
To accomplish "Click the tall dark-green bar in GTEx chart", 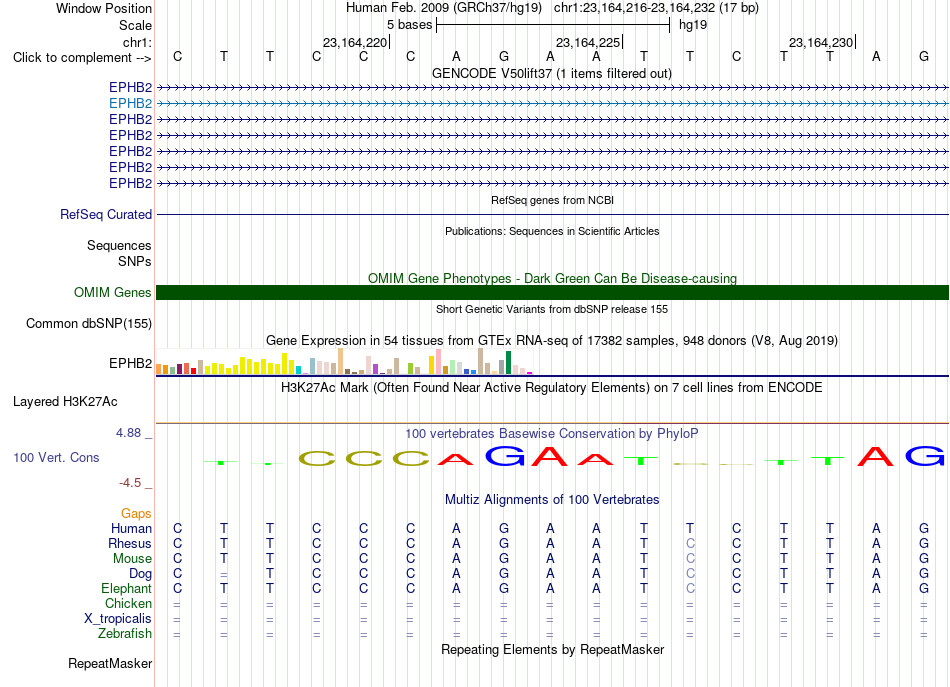I will 509,362.
